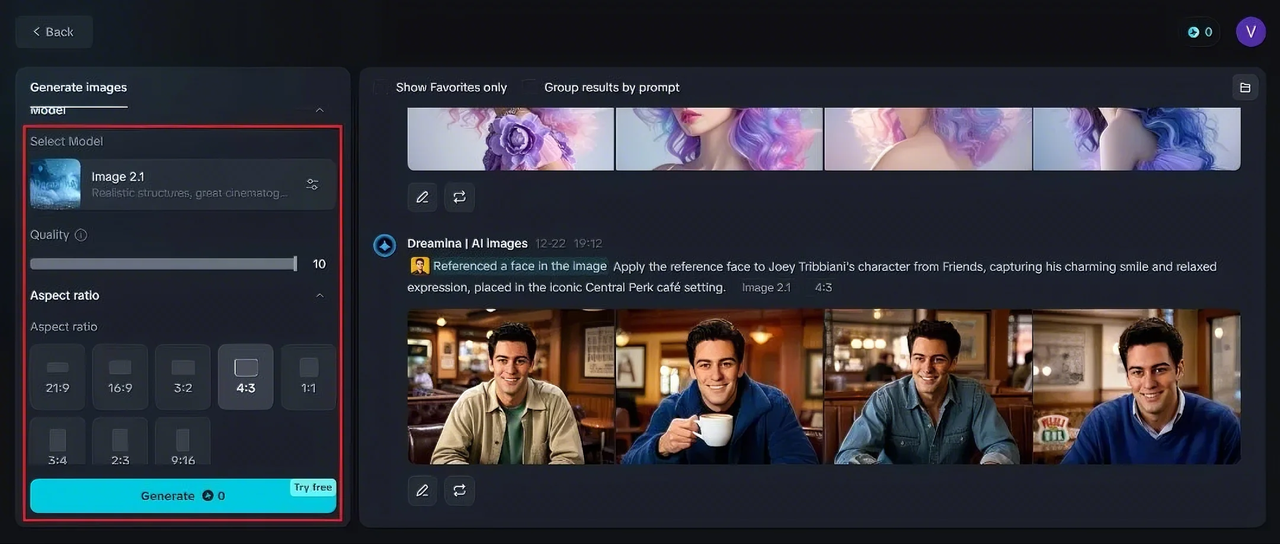1280x544 pixels.
Task: Click the Quality value 10
Action: point(319,264)
